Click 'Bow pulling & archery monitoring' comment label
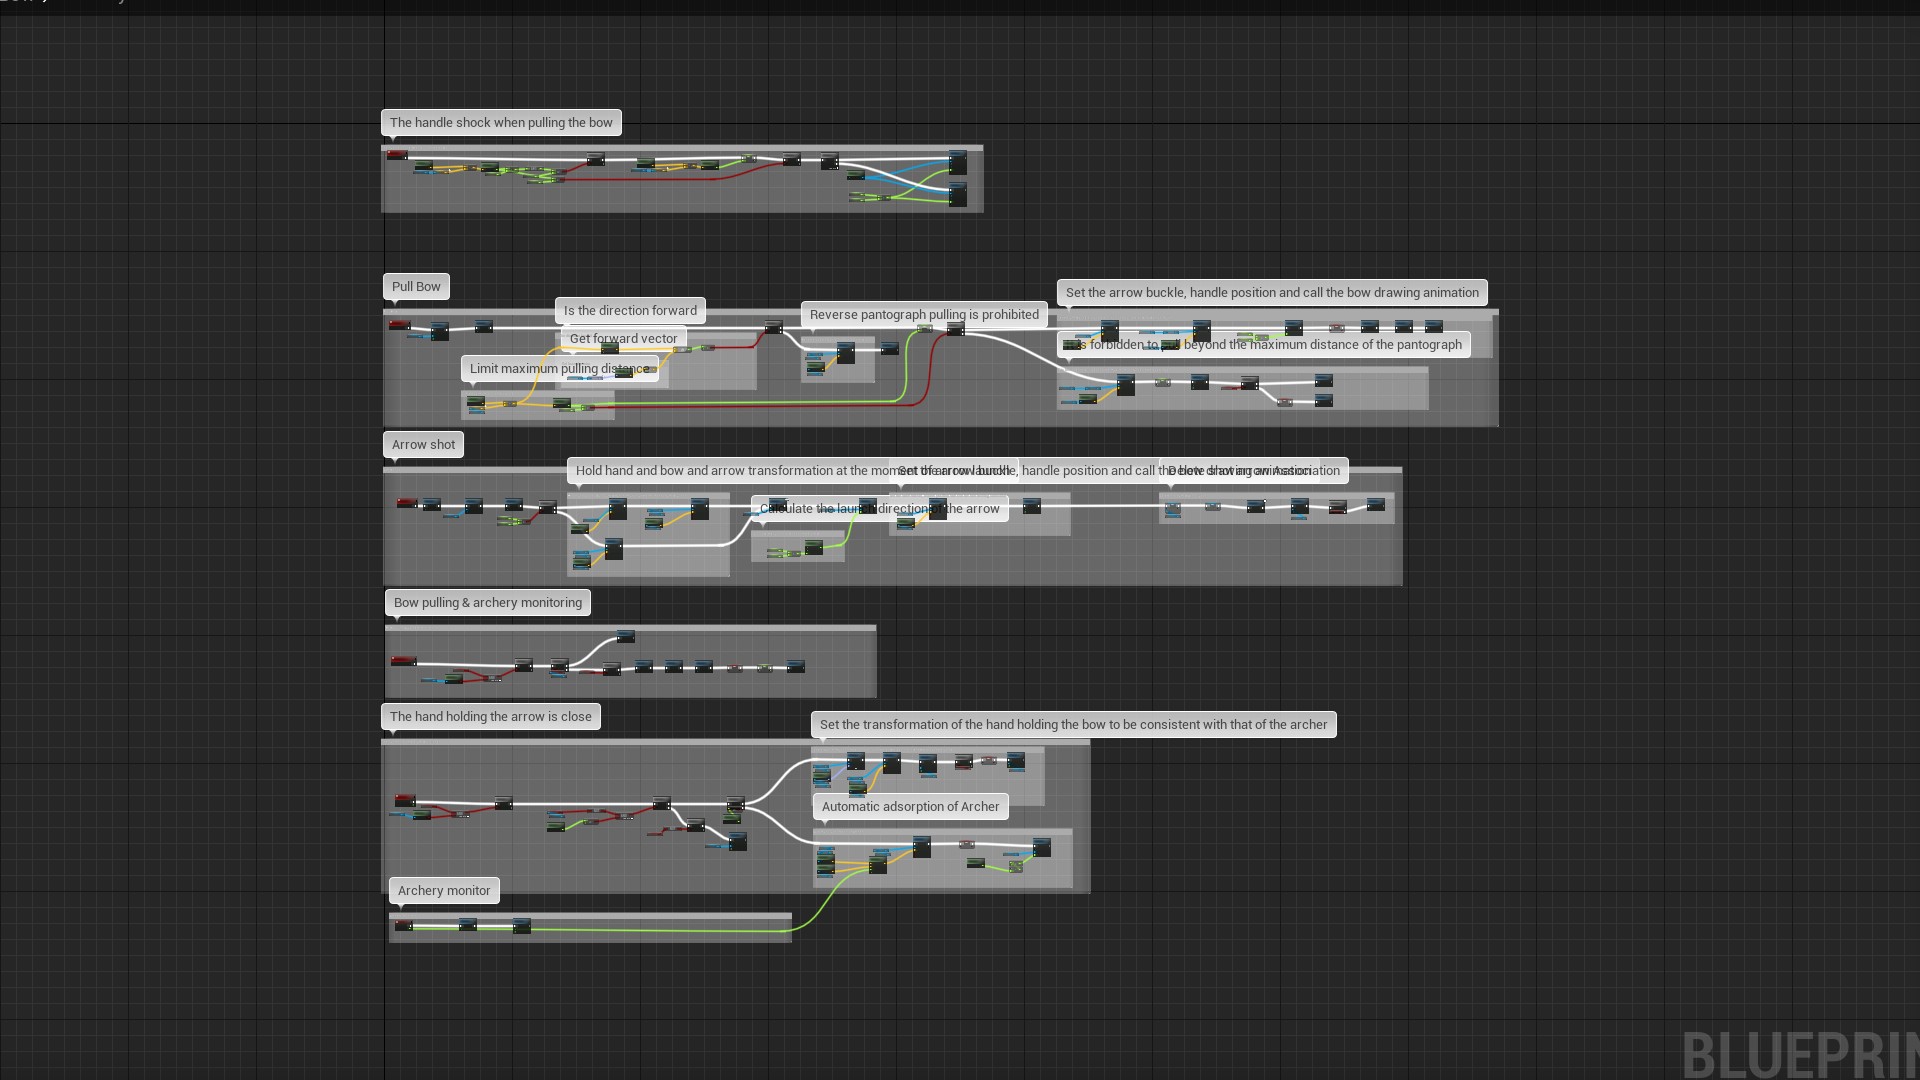Viewport: 1920px width, 1080px height. [x=487, y=603]
